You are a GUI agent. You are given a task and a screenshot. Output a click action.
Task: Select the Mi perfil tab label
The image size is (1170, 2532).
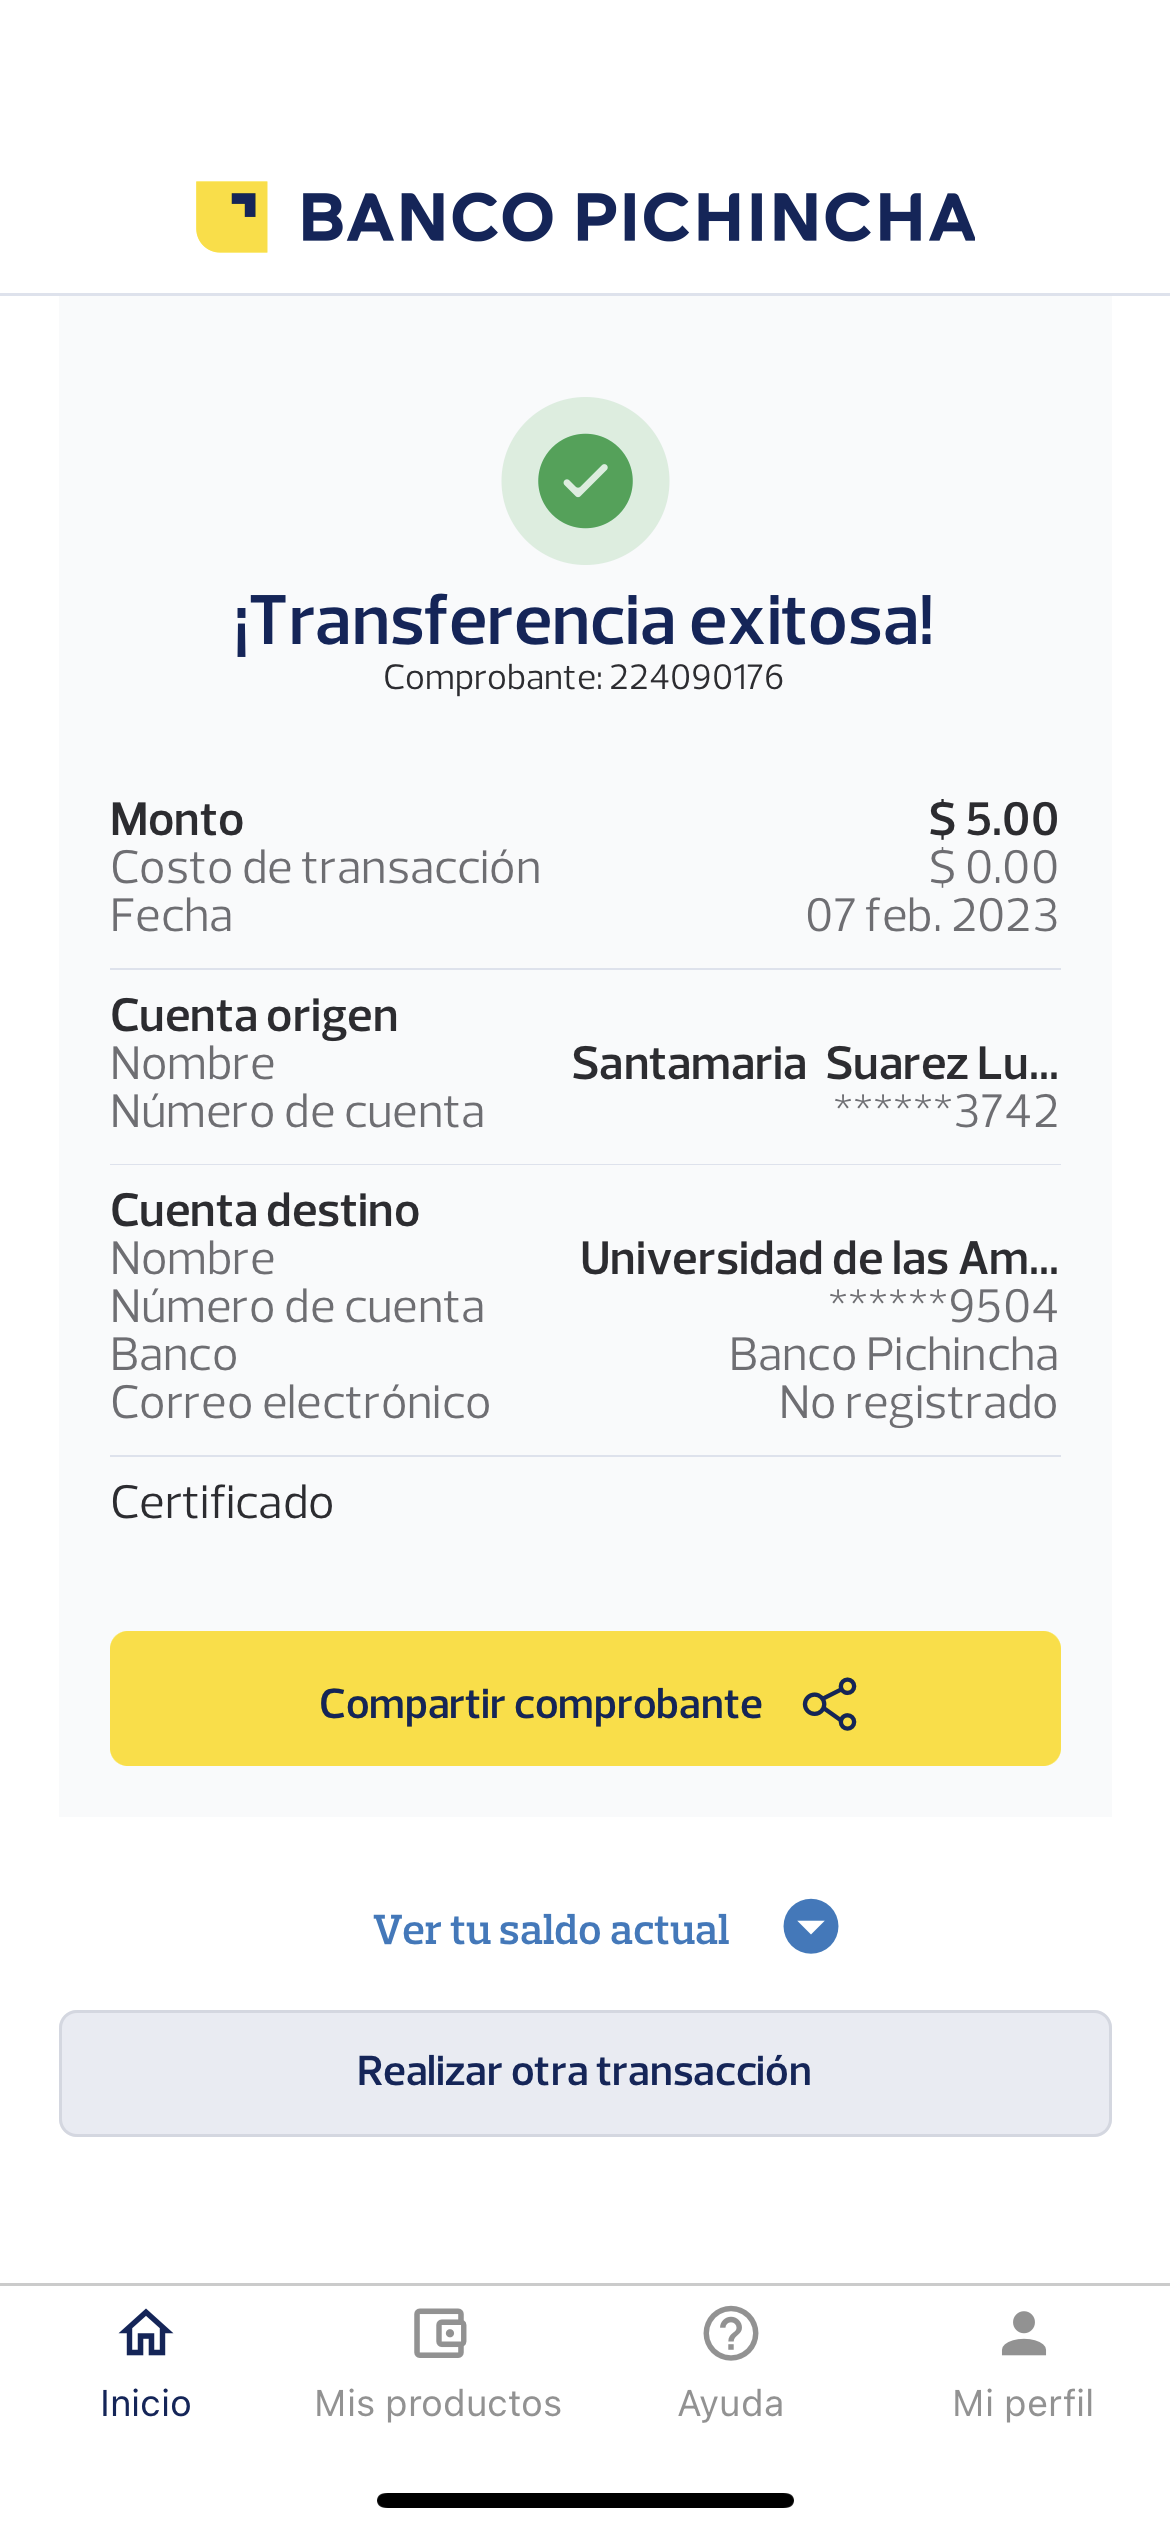[x=1023, y=2403]
